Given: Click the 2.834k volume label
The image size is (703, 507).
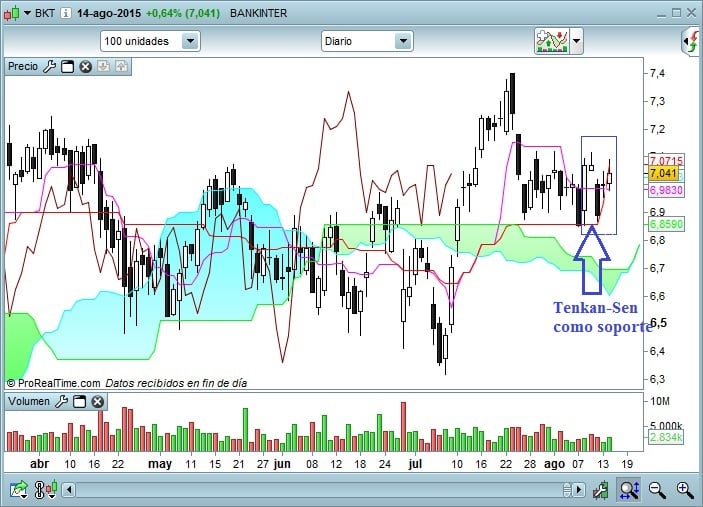Looking at the screenshot, I should pos(666,438).
